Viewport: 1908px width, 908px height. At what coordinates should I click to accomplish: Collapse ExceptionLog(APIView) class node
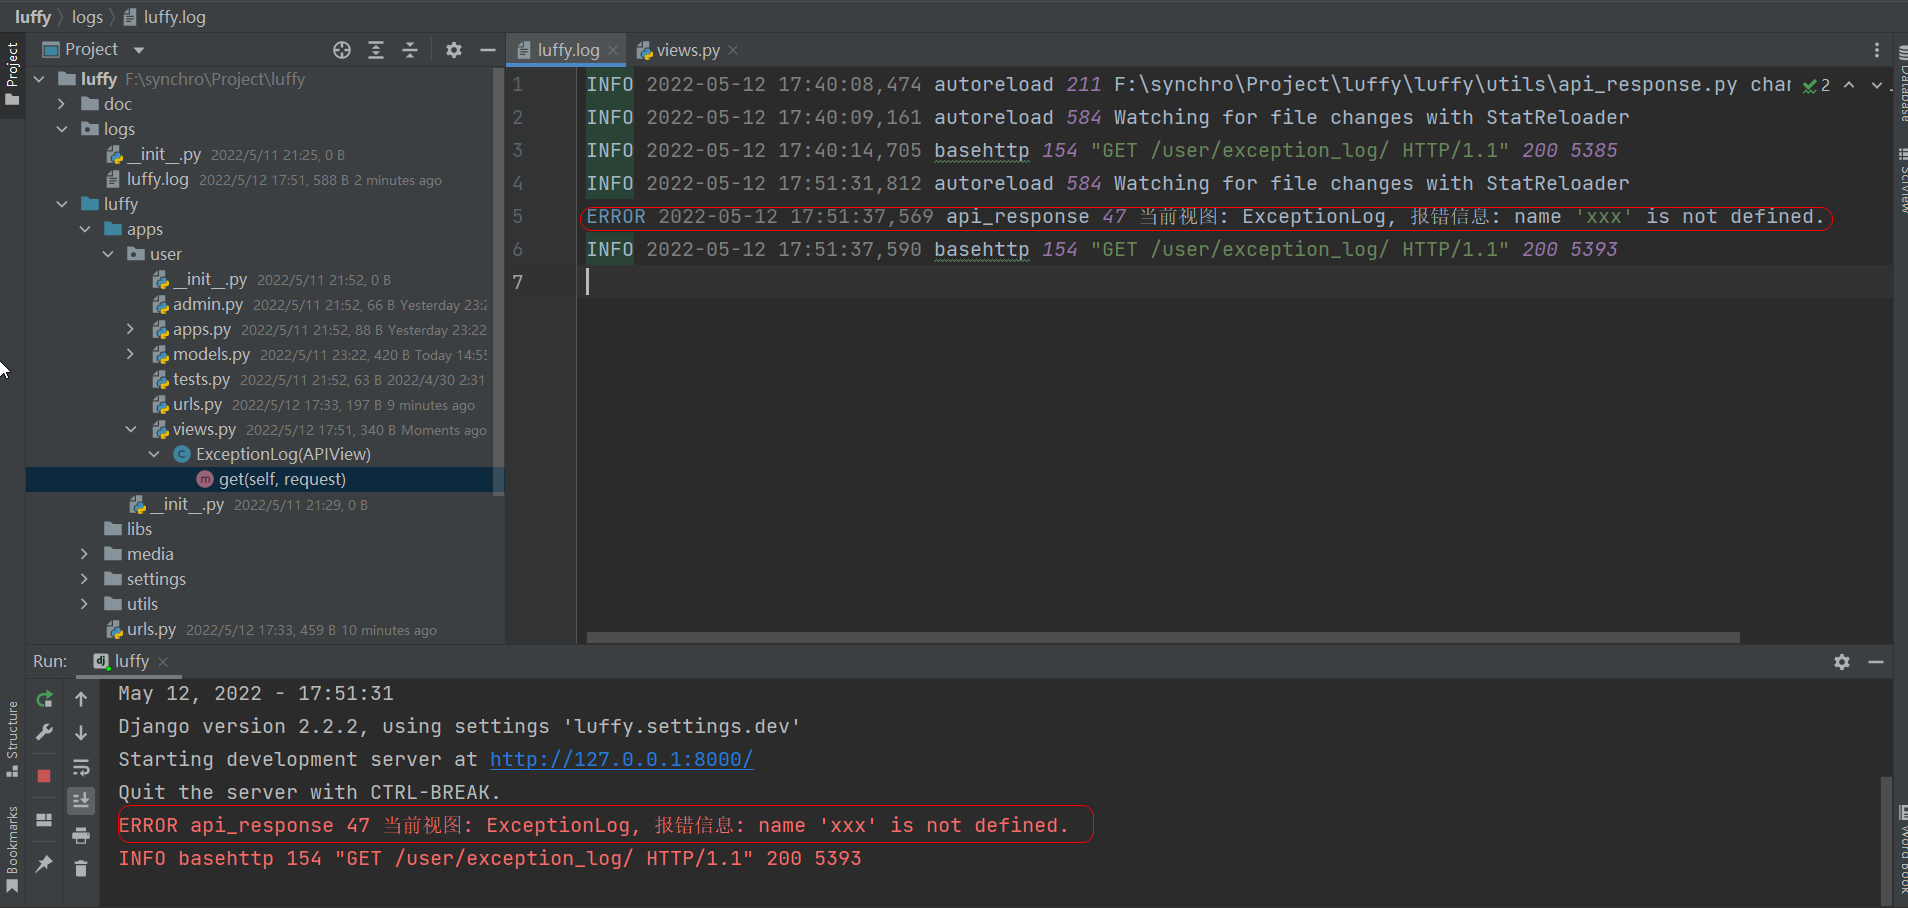click(x=154, y=454)
